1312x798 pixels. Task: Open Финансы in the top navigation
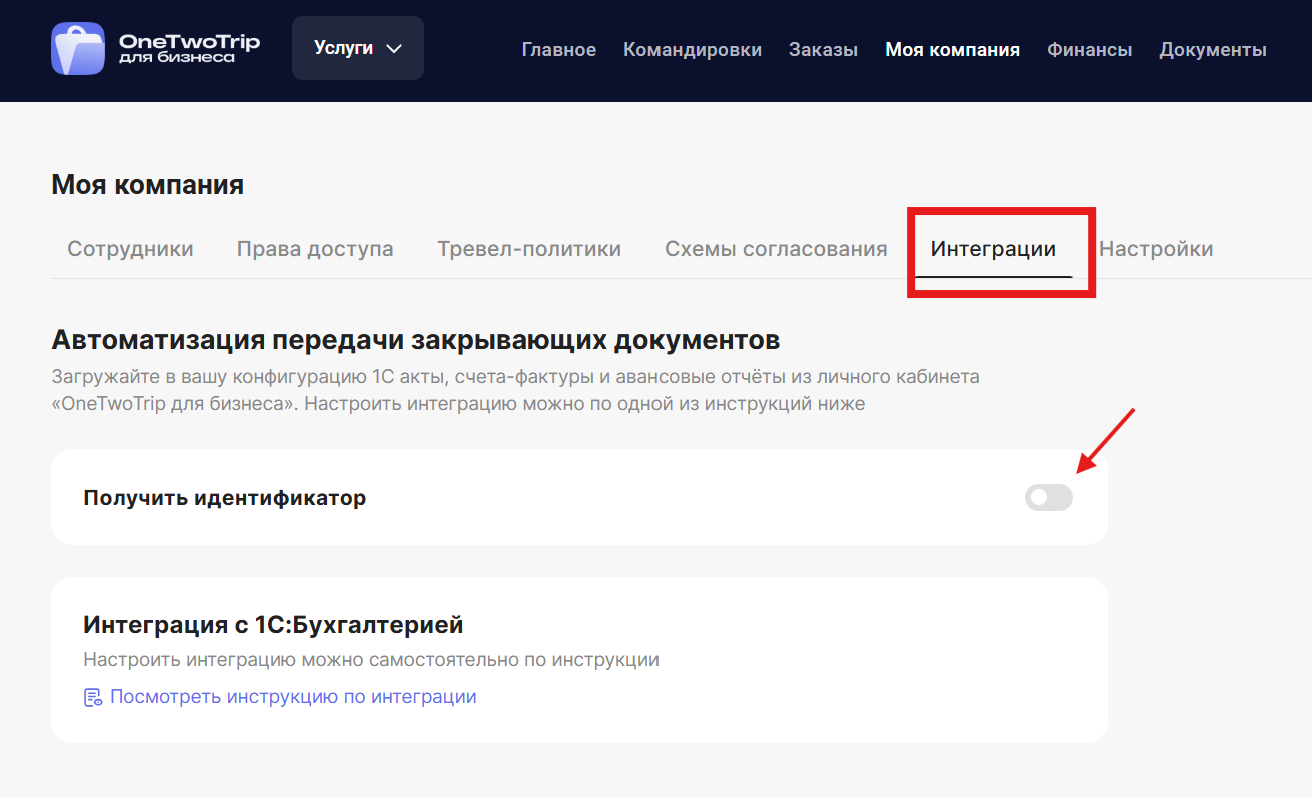(1089, 49)
